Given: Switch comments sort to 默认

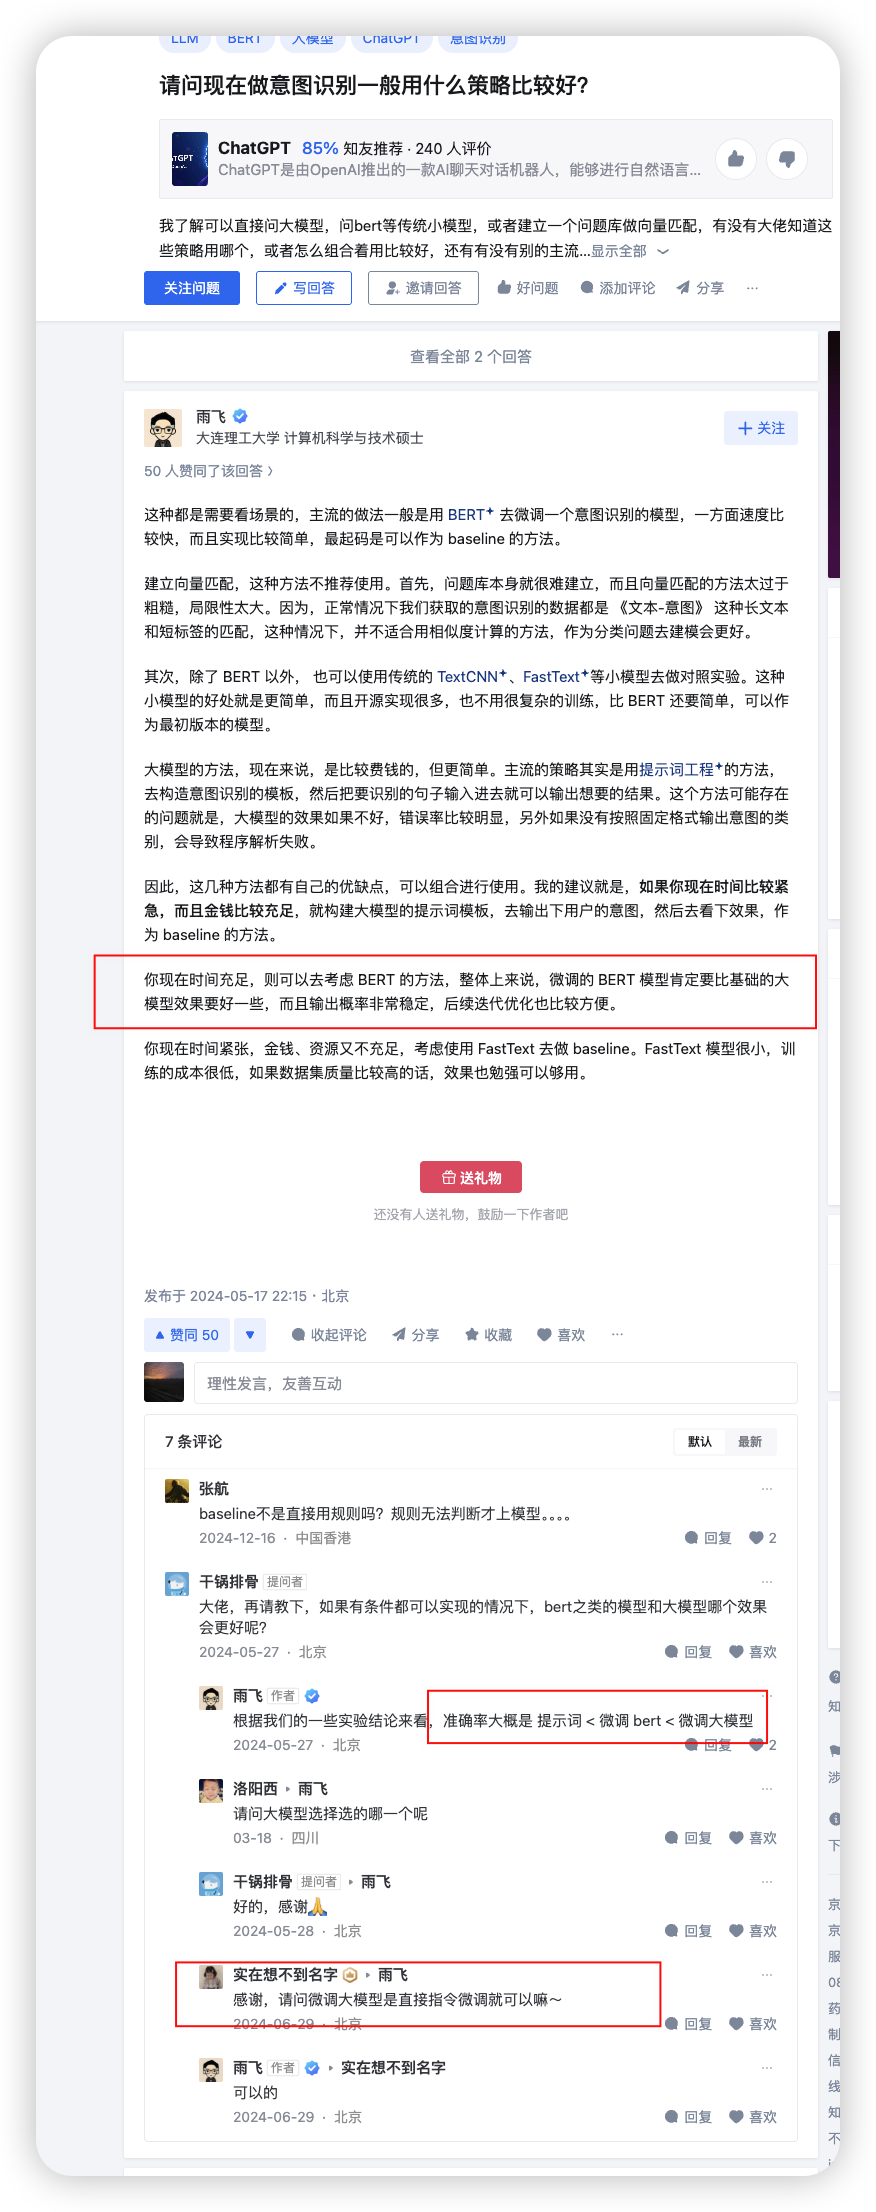Looking at the screenshot, I should click(700, 1441).
